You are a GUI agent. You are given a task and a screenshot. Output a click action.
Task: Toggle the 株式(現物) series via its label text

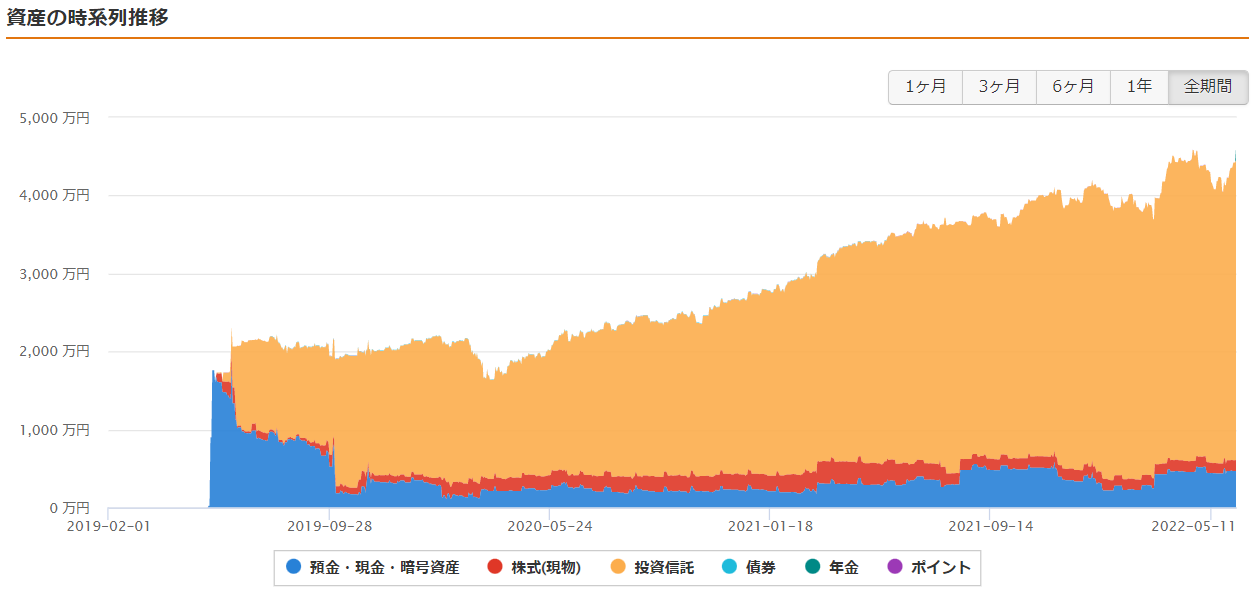[546, 568]
